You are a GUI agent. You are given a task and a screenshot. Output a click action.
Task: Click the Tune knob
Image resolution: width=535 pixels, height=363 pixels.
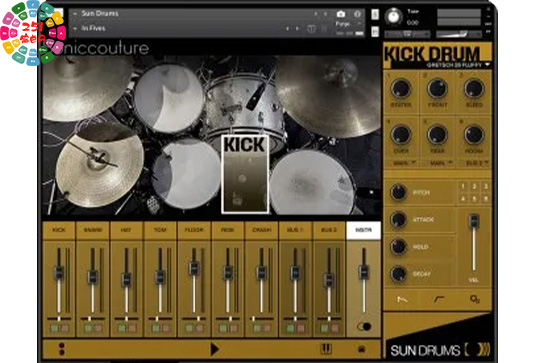[394, 16]
